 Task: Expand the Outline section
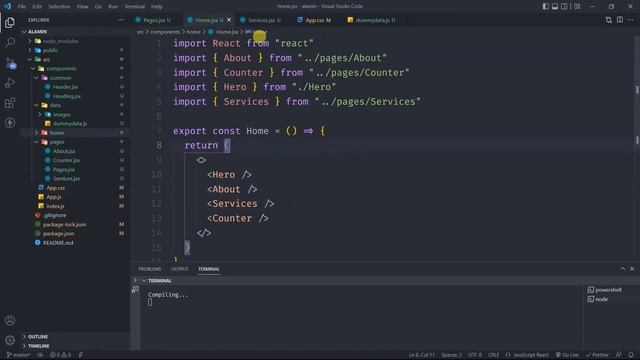pos(38,336)
